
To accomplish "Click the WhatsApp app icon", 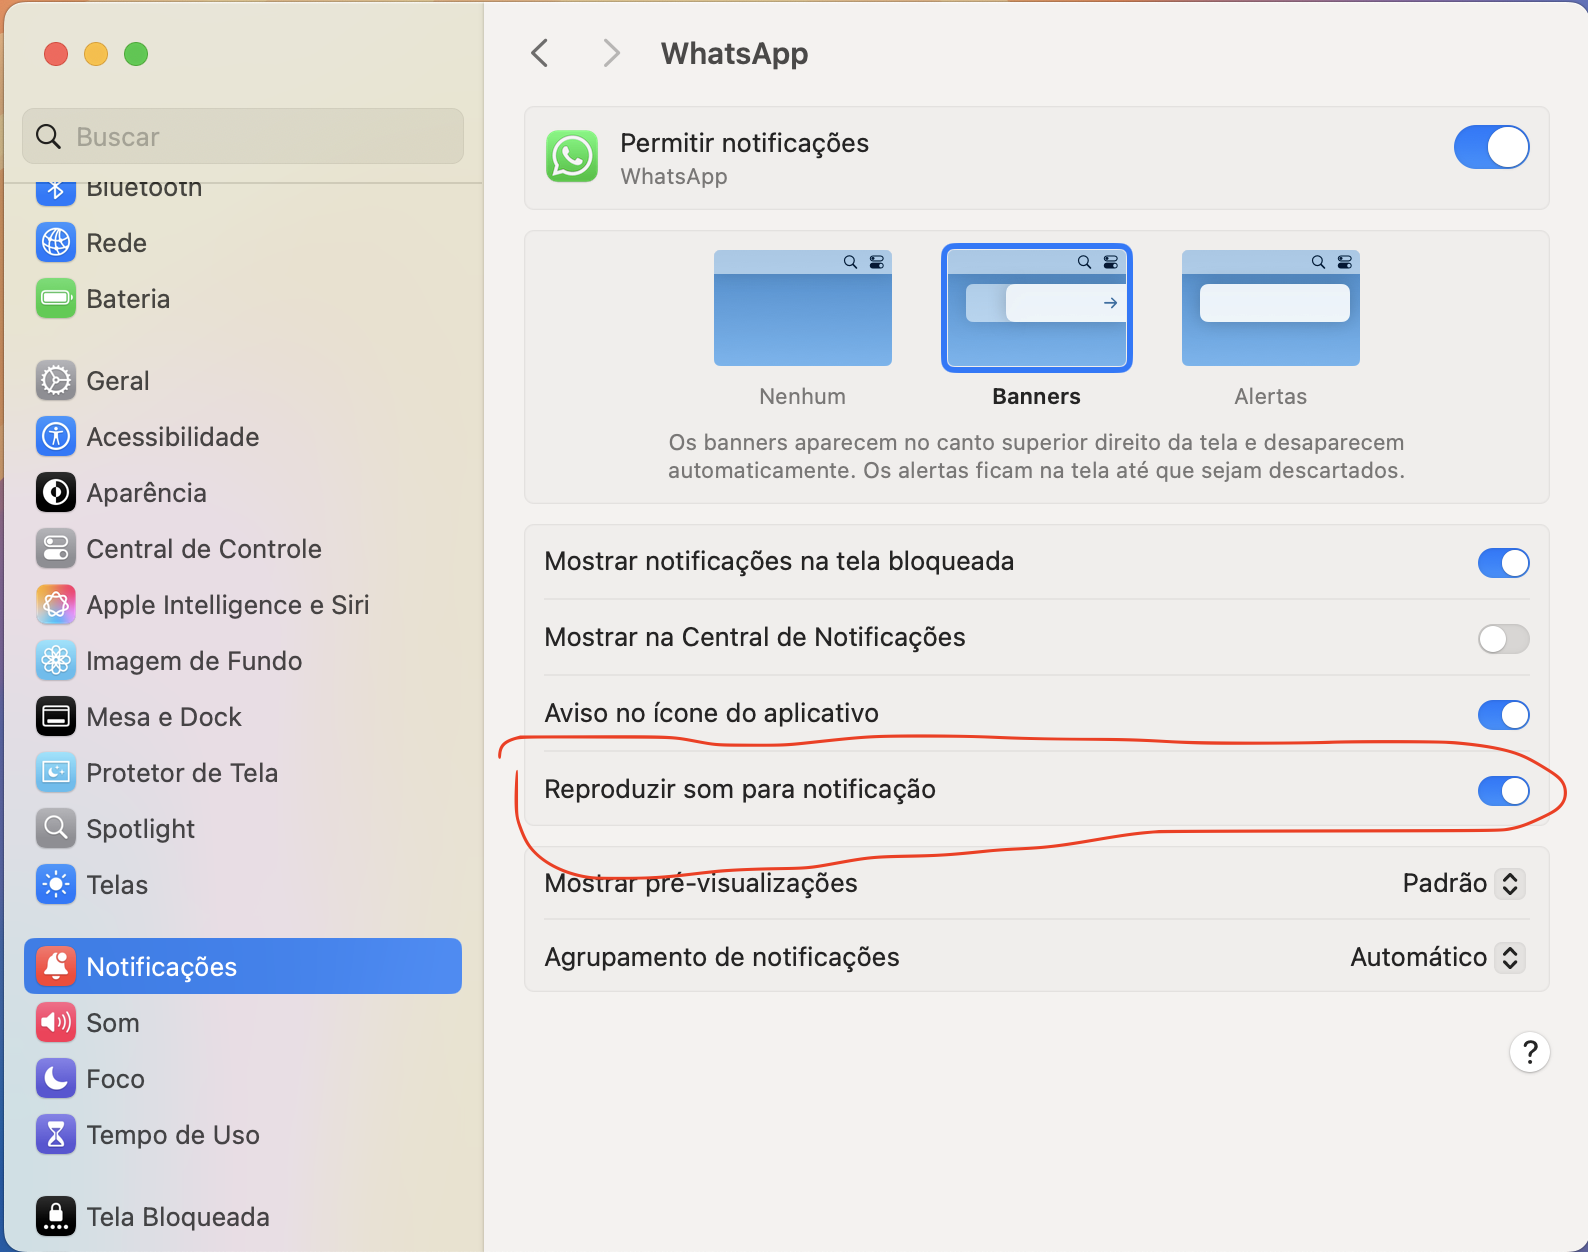I will click(x=572, y=157).
